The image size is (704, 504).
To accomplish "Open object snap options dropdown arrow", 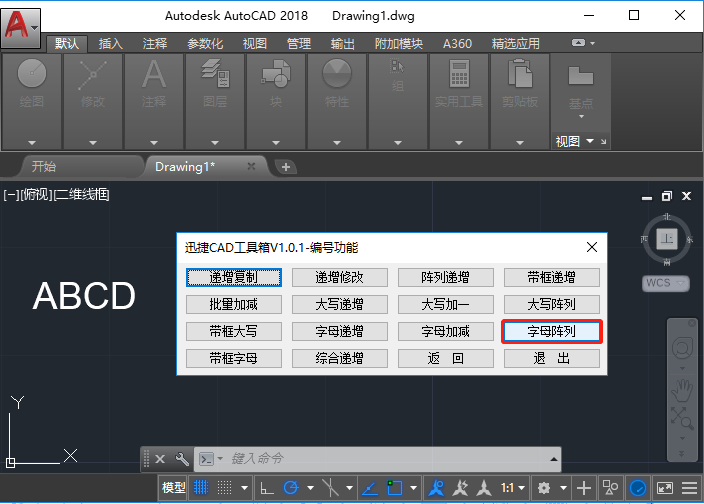I will pos(414,488).
